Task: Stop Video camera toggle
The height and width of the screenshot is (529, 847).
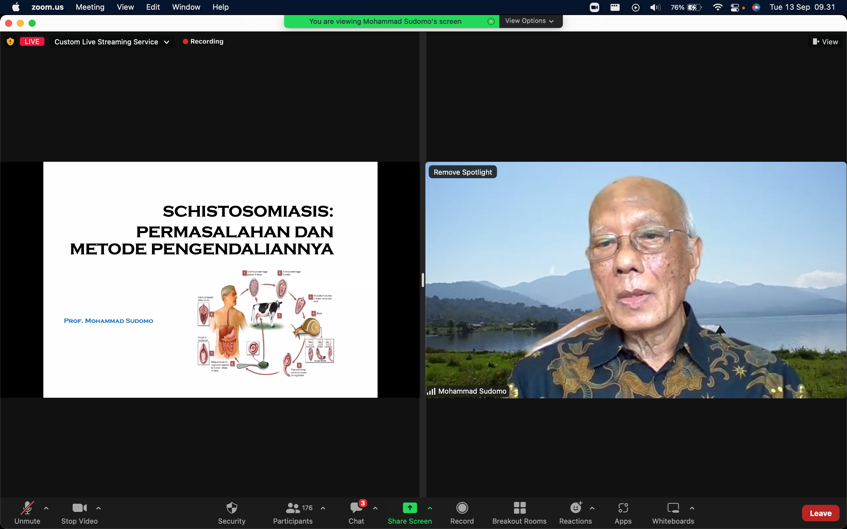Action: [79, 509]
